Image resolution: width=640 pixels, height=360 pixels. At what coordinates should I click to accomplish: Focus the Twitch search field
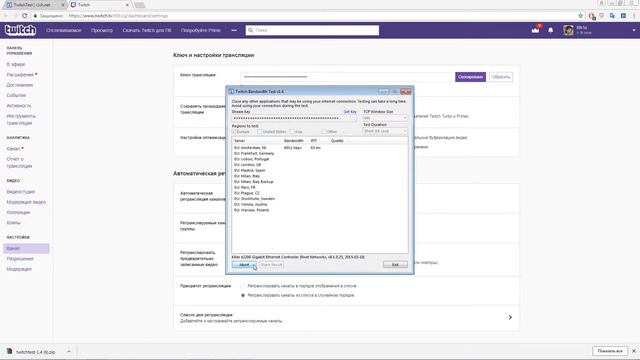tap(312, 30)
